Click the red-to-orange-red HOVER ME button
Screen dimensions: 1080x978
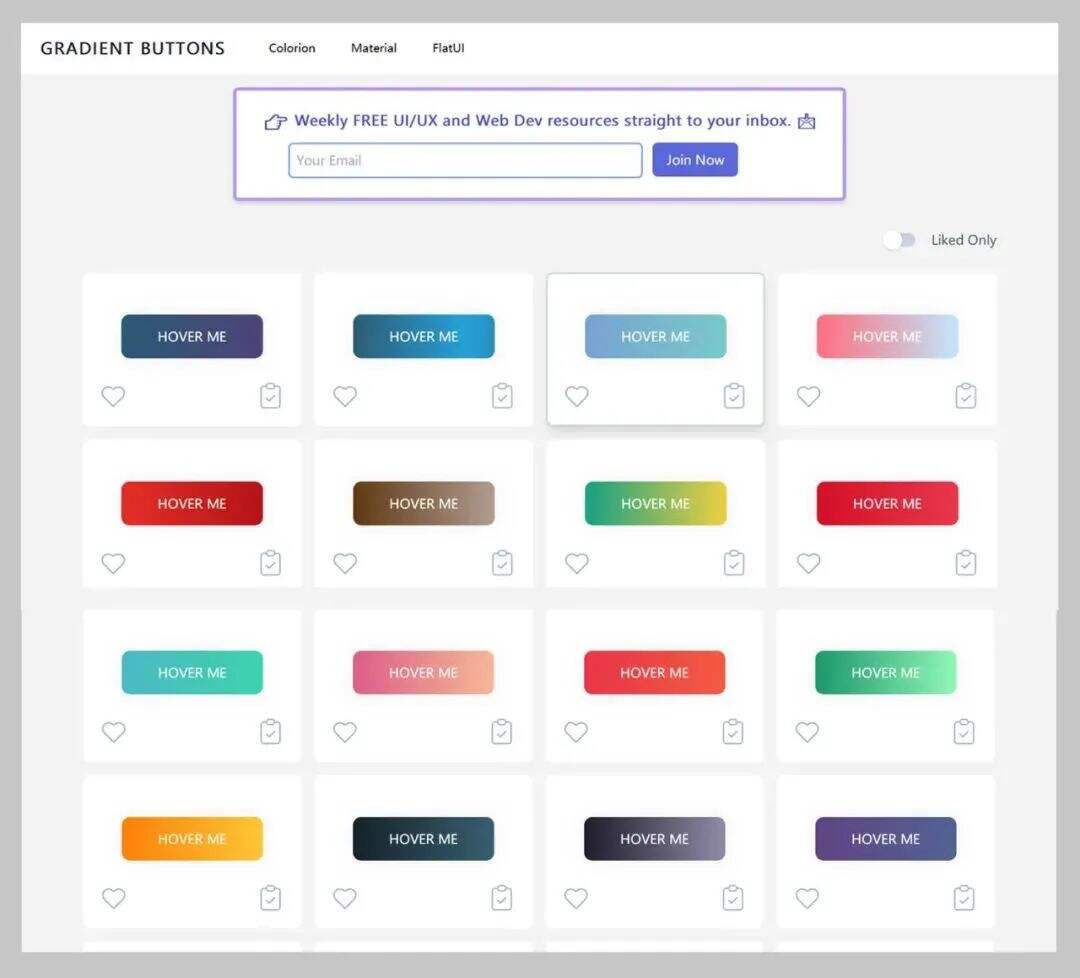pyautogui.click(x=654, y=672)
